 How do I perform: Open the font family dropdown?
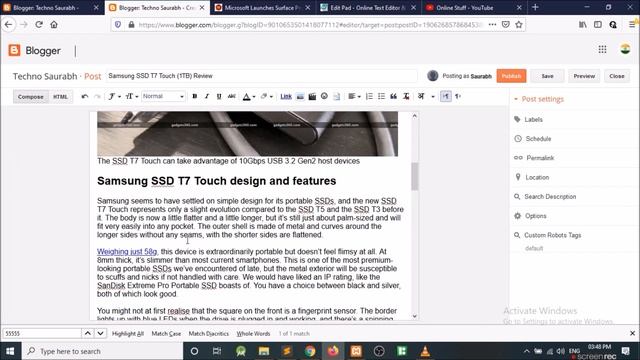click(x=114, y=97)
